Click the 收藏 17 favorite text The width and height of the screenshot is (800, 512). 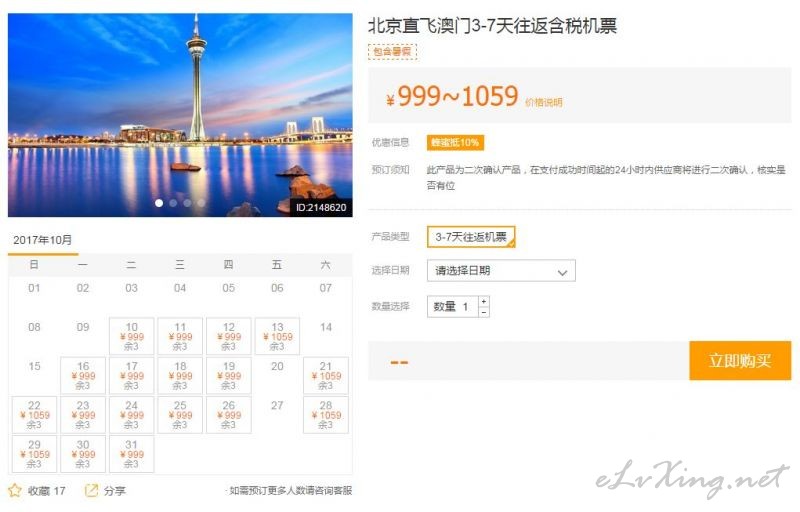(x=46, y=491)
